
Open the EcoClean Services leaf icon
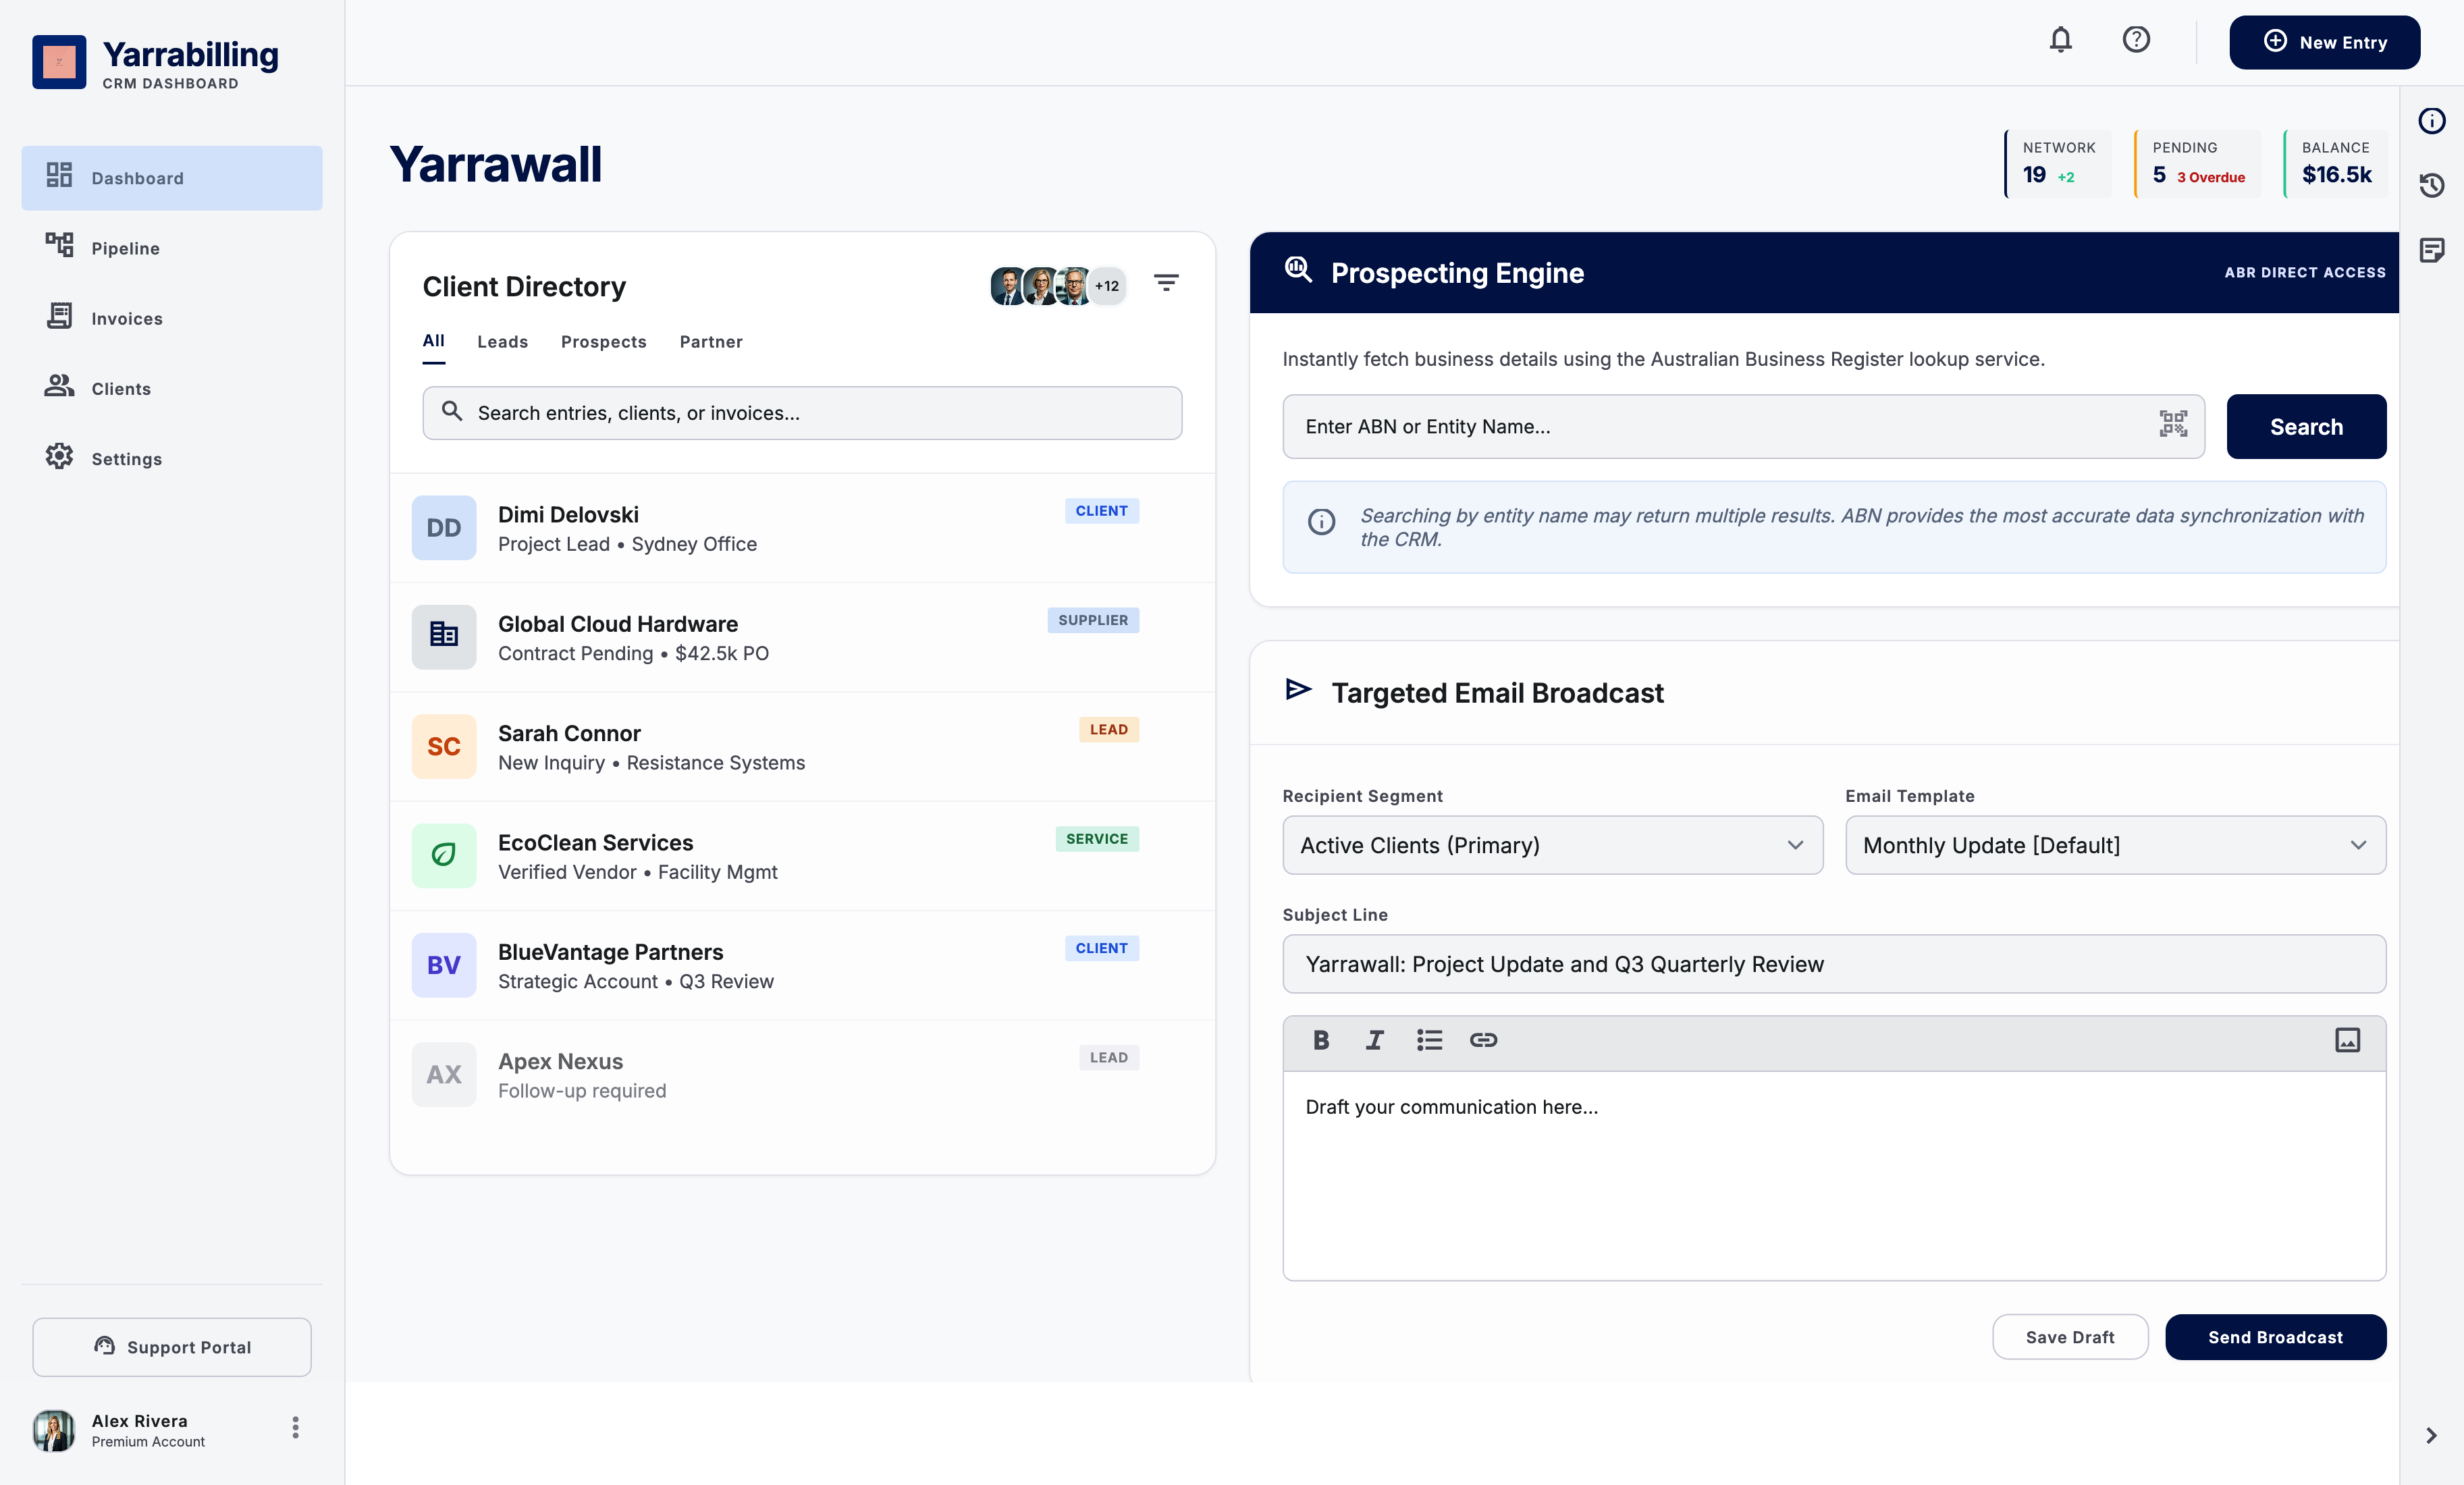pyautogui.click(x=444, y=855)
